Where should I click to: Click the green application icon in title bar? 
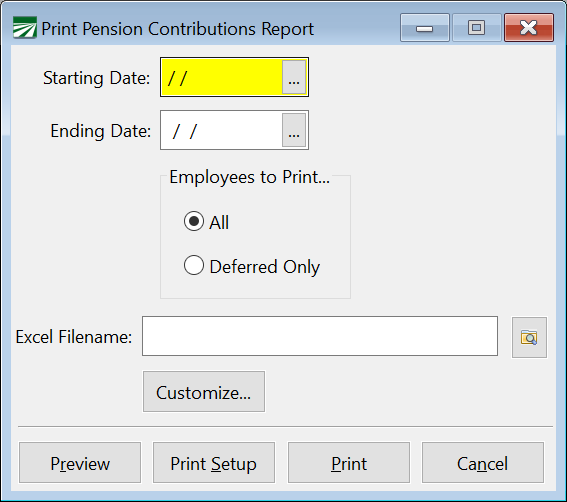pos(25,28)
